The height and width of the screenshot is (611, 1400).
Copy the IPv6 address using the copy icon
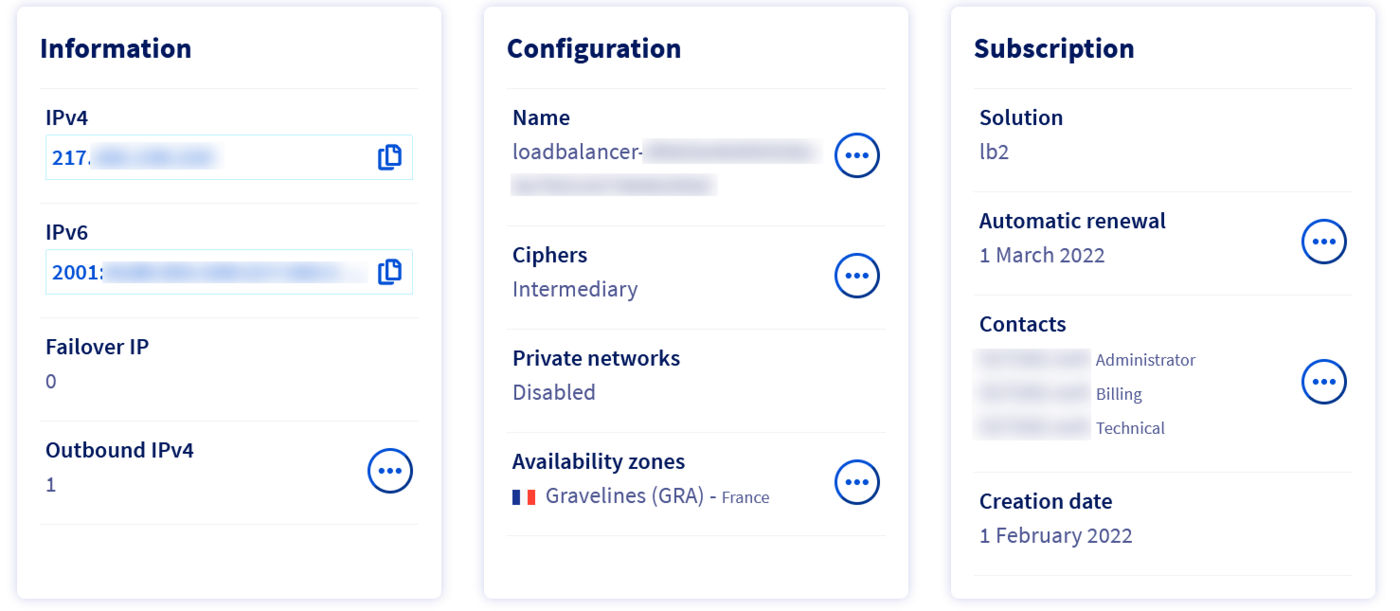tap(389, 271)
